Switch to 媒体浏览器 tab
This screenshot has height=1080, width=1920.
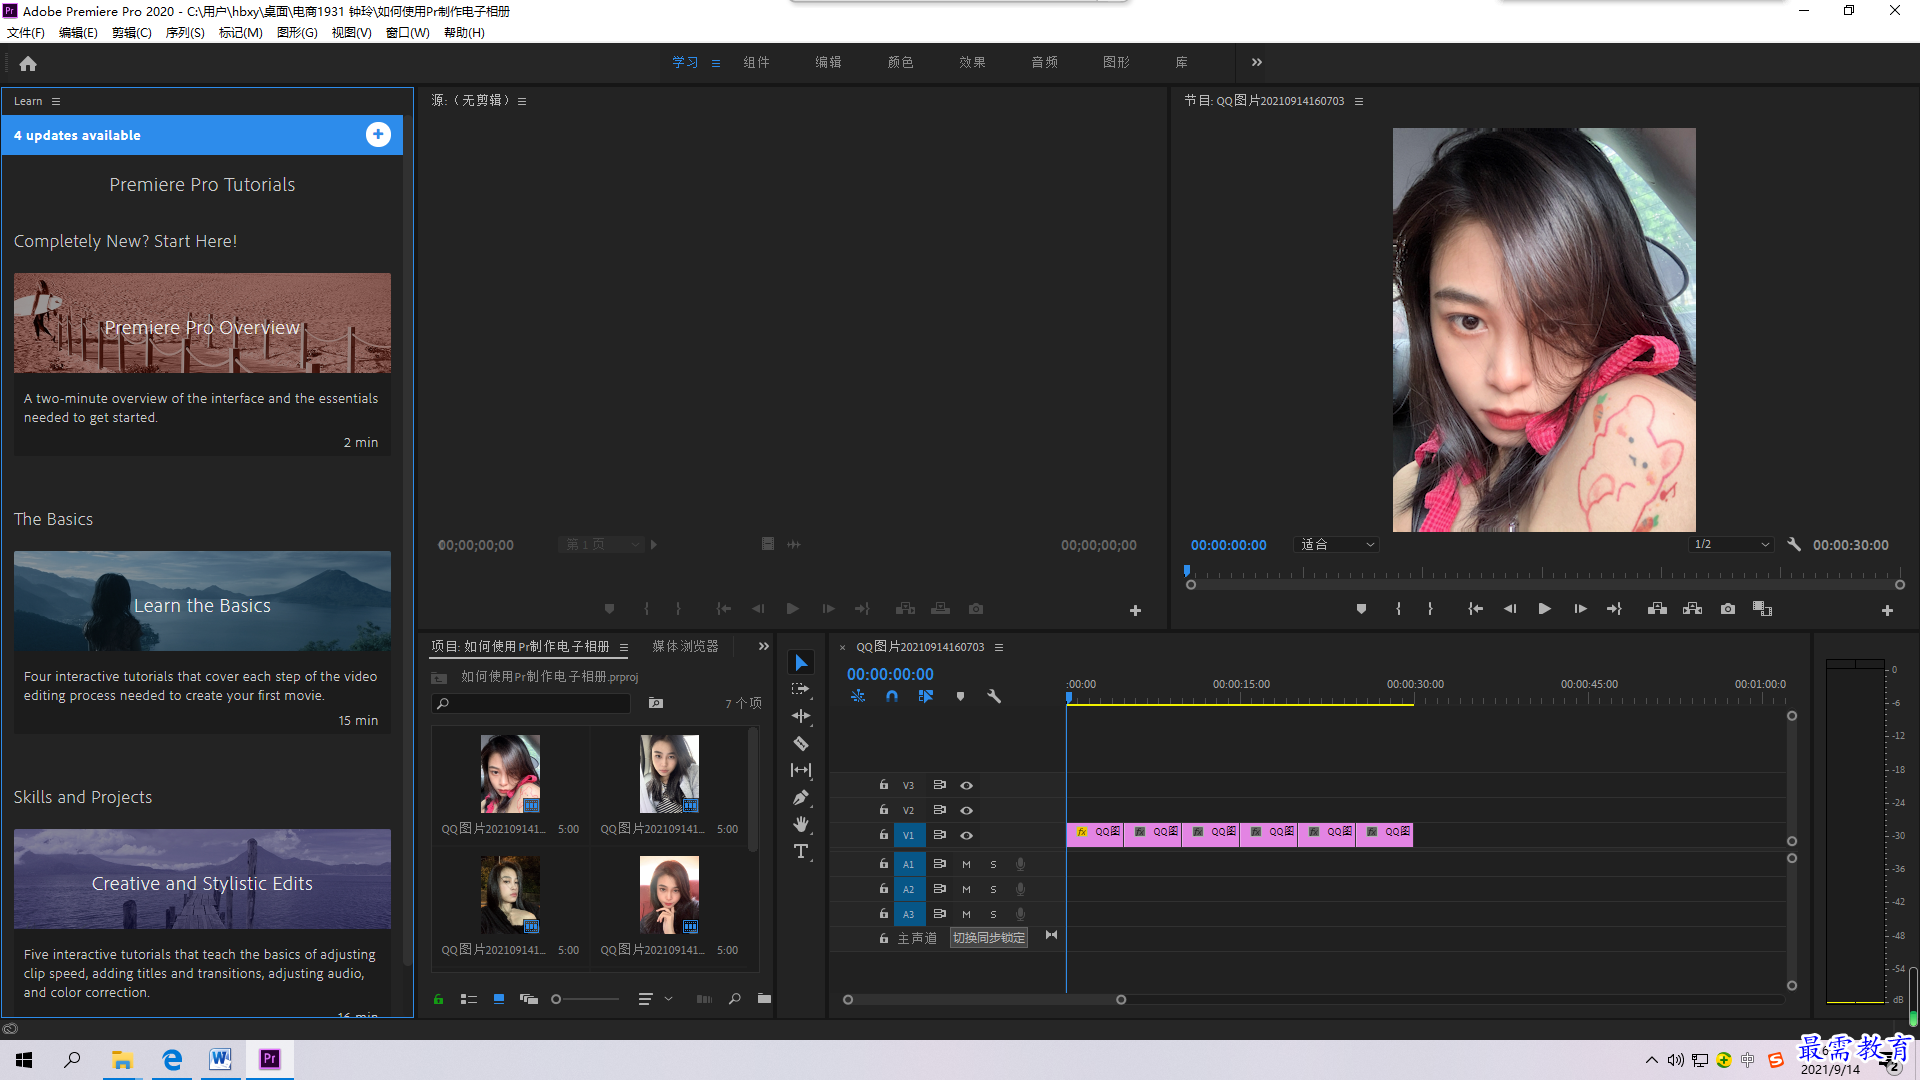tap(686, 646)
